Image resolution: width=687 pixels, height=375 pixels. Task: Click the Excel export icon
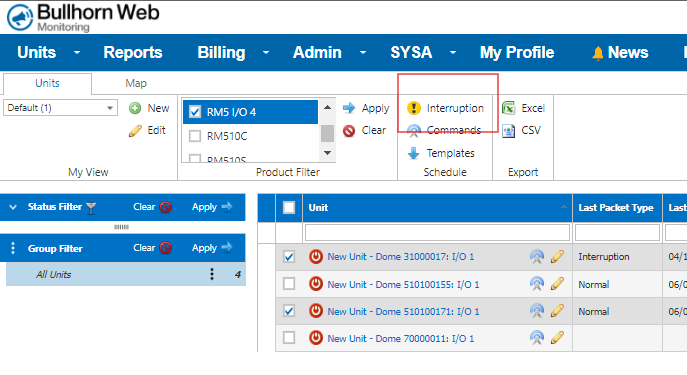(x=509, y=108)
